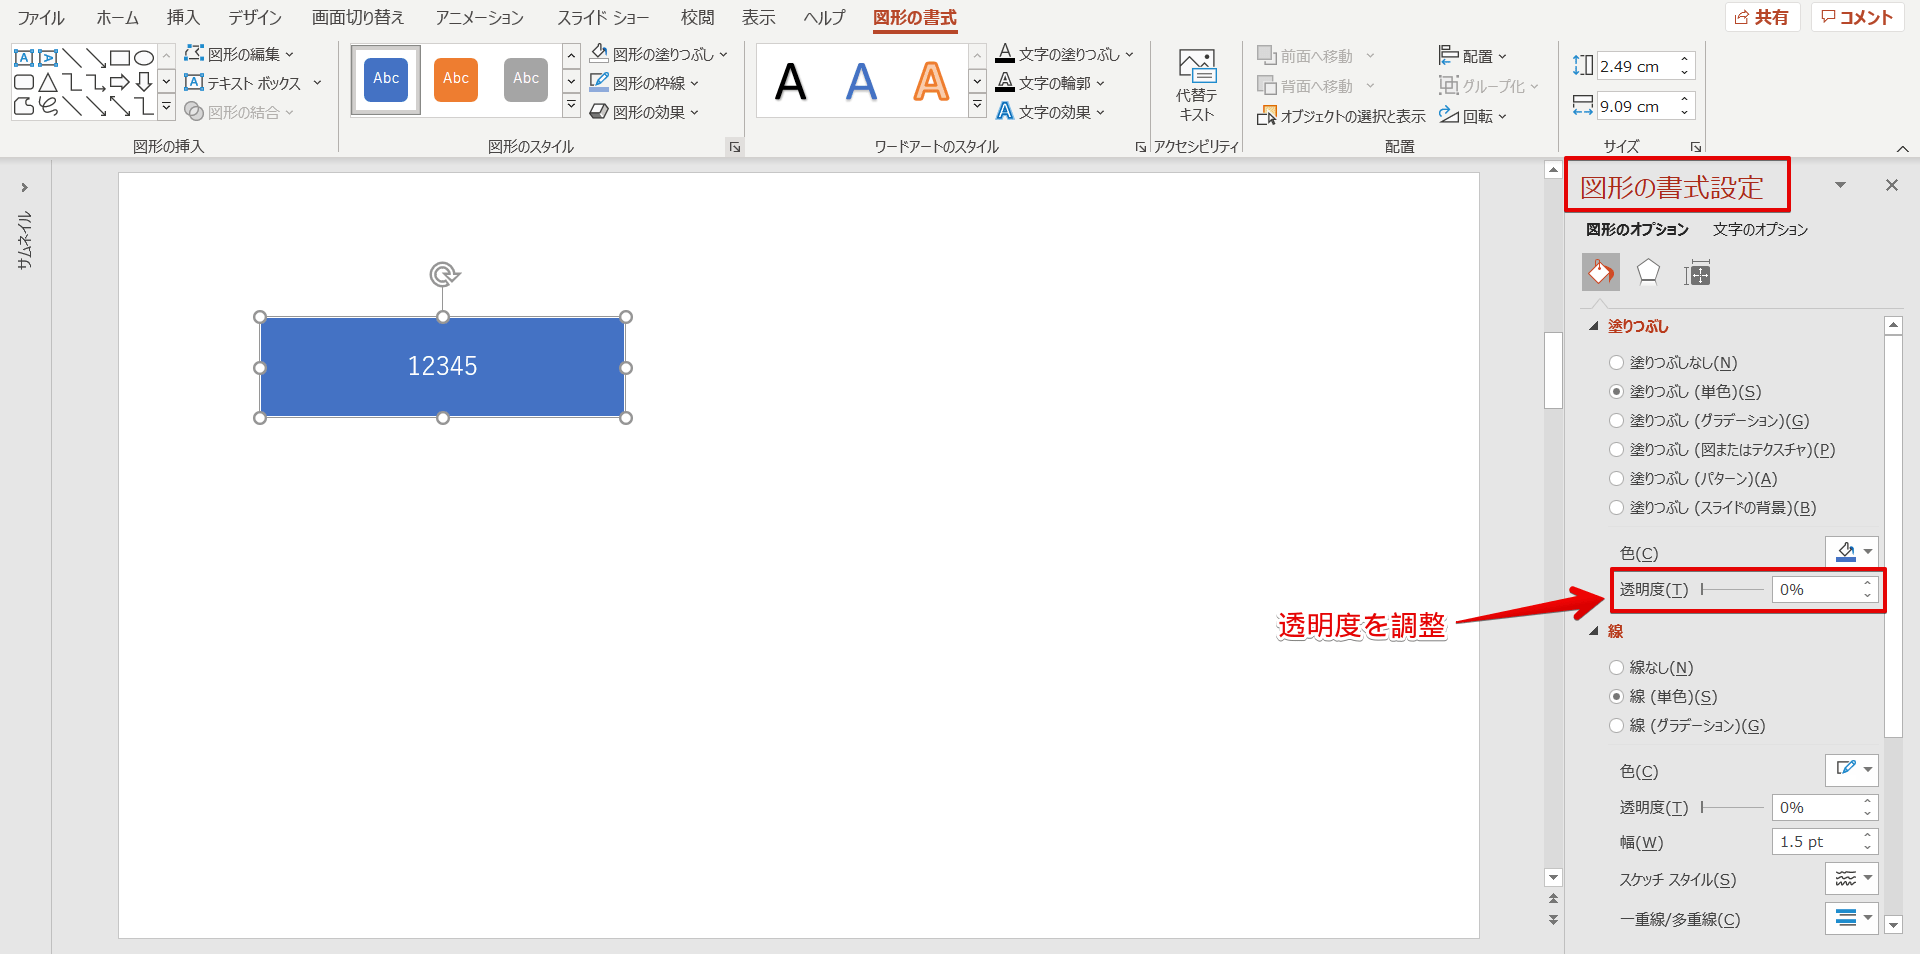This screenshot has height=954, width=1920.
Task: Expand the サムネイル thumbnail pane
Action: point(25,187)
